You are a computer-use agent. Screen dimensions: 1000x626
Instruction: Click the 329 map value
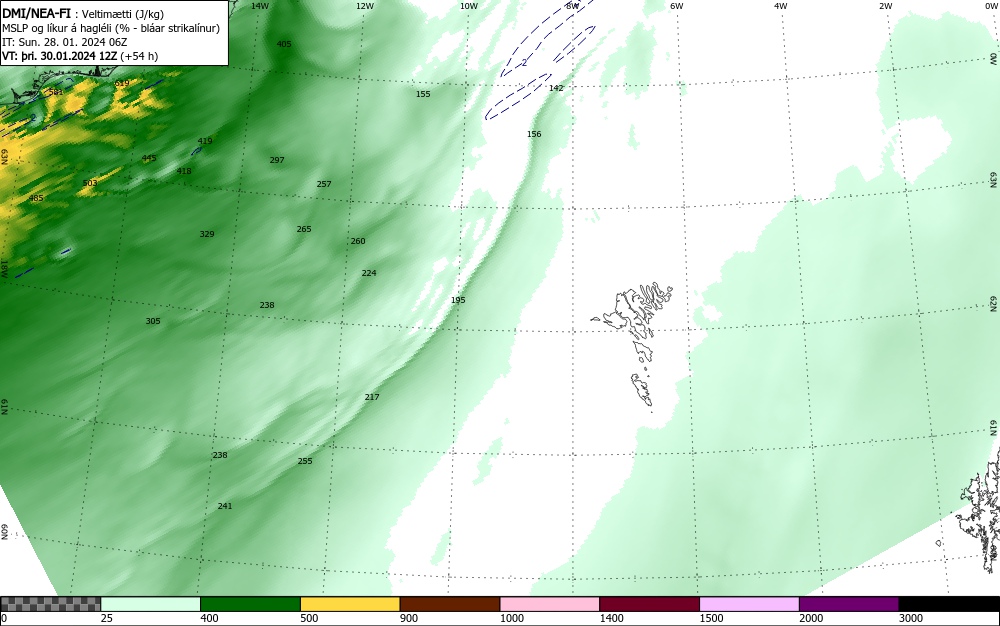click(x=207, y=234)
